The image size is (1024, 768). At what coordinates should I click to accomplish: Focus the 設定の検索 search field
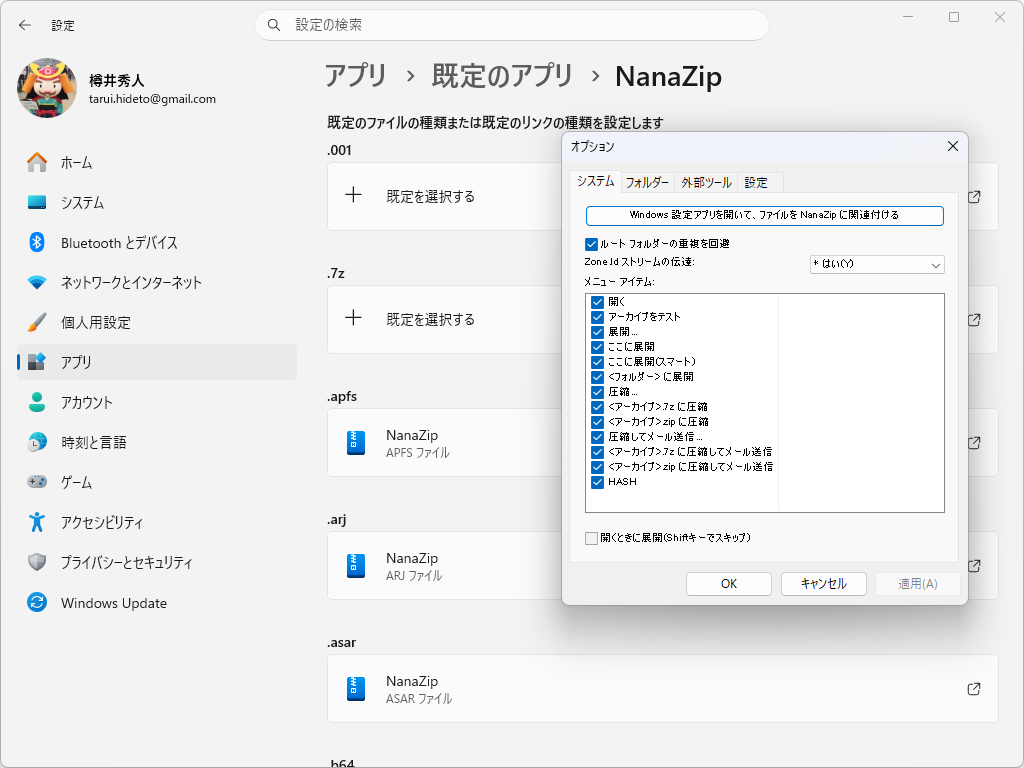click(511, 25)
